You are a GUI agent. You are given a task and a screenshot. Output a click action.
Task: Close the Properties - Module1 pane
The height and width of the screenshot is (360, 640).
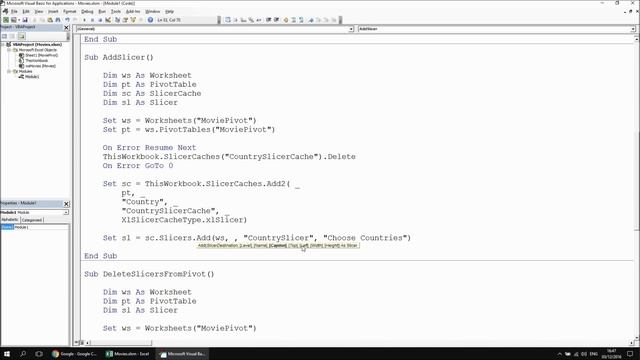pyautogui.click(x=67, y=204)
